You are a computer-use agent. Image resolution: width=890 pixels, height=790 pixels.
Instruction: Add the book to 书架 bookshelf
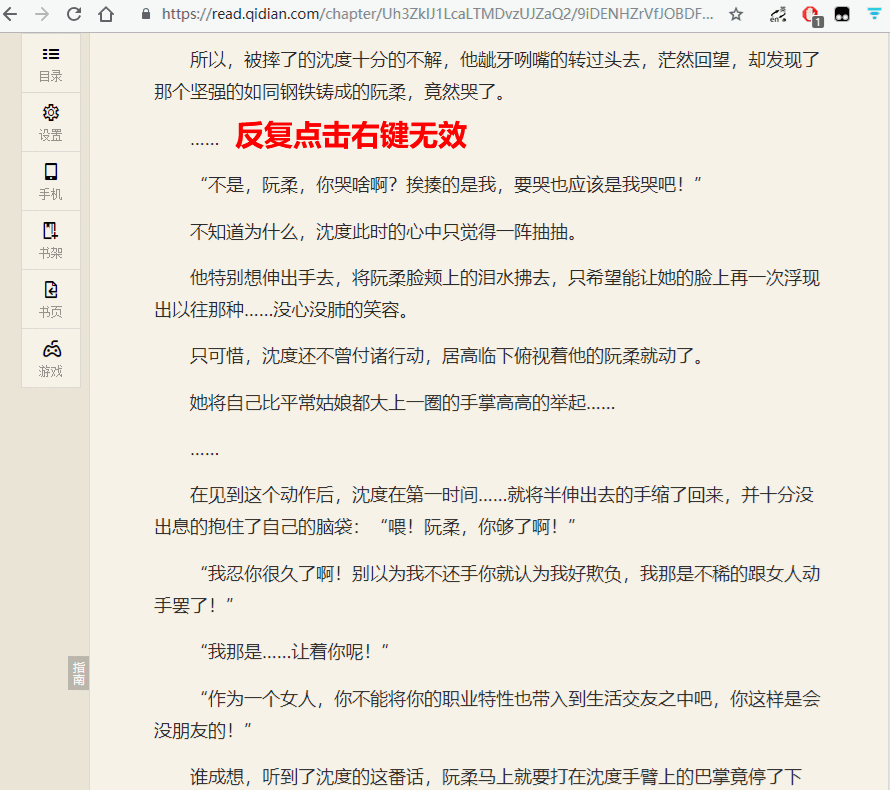[51, 241]
